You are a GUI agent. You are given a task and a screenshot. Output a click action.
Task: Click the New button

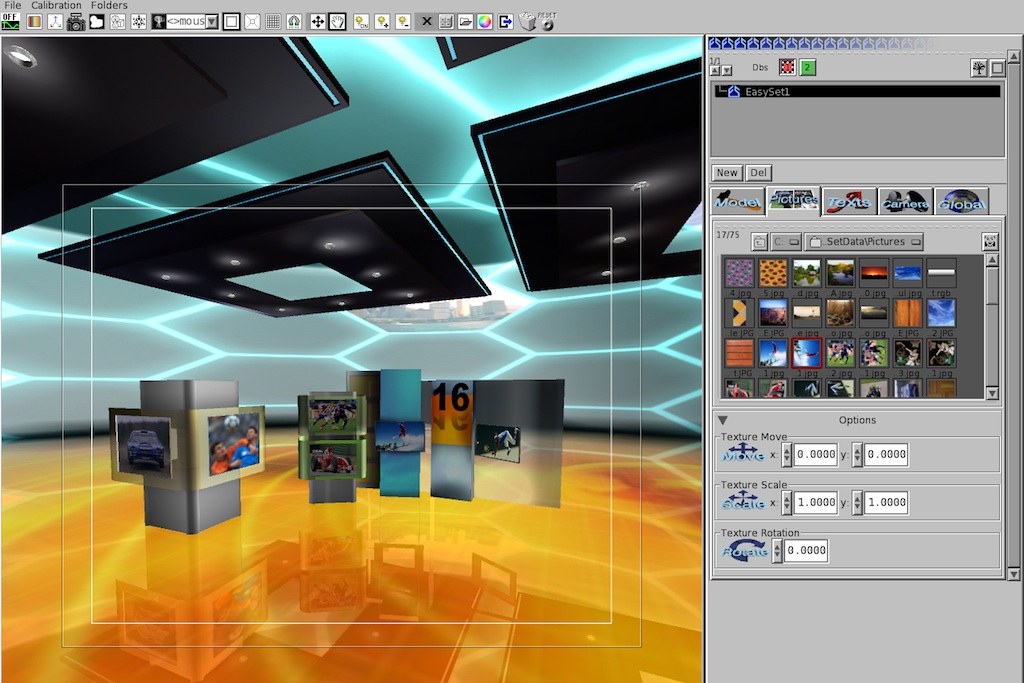click(727, 173)
